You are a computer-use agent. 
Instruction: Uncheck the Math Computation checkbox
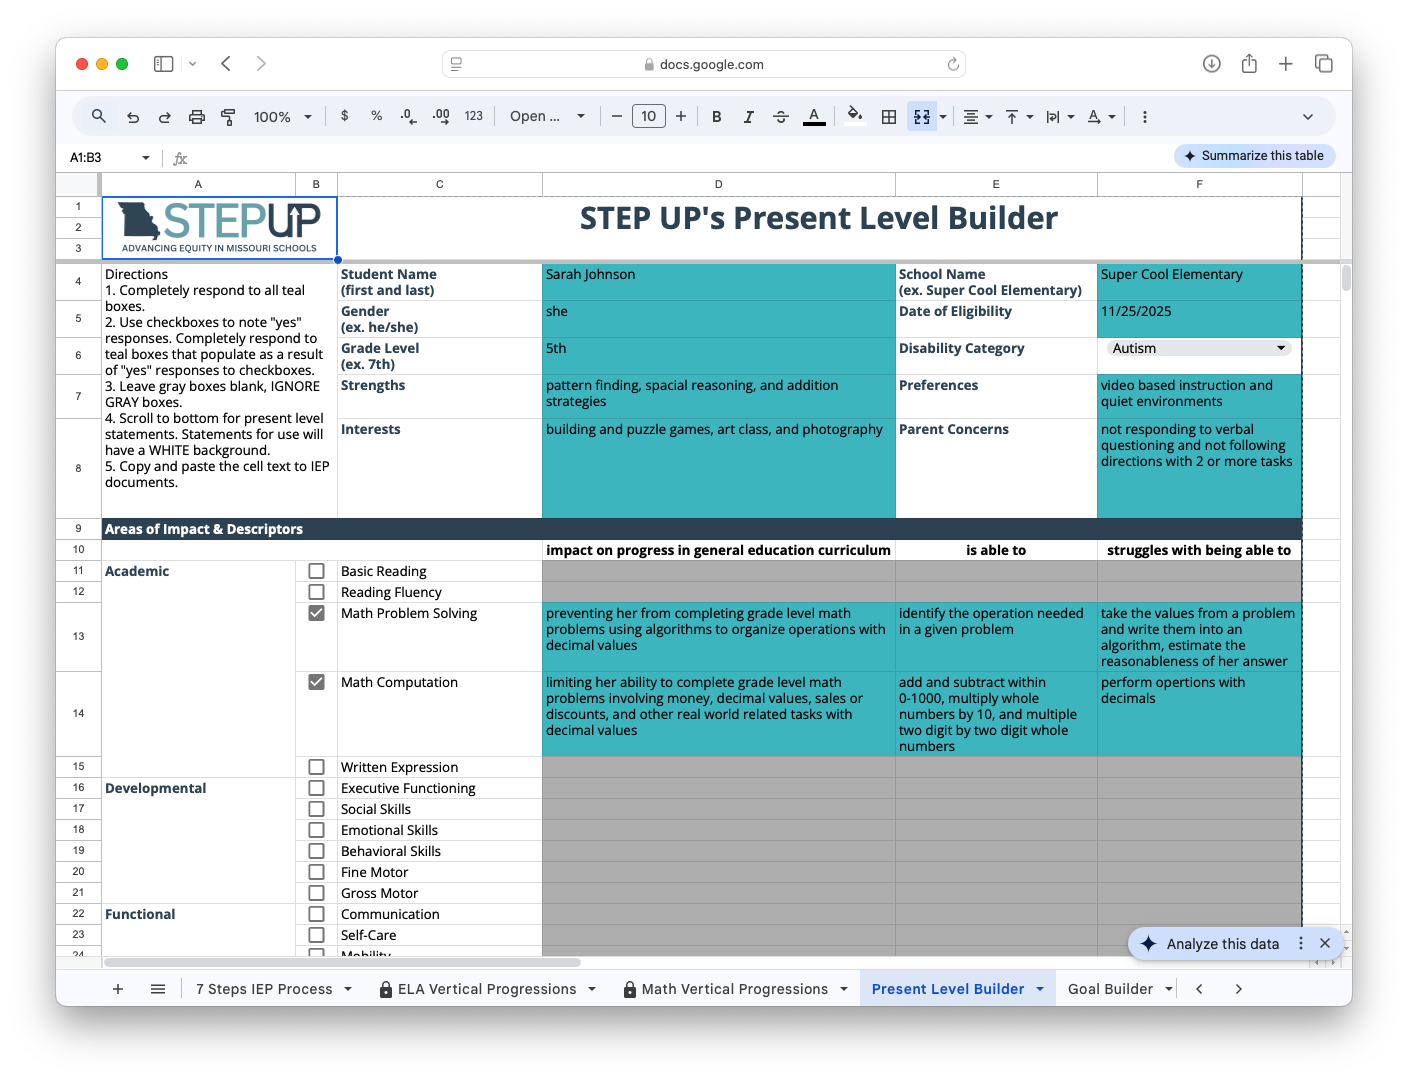[x=316, y=682]
